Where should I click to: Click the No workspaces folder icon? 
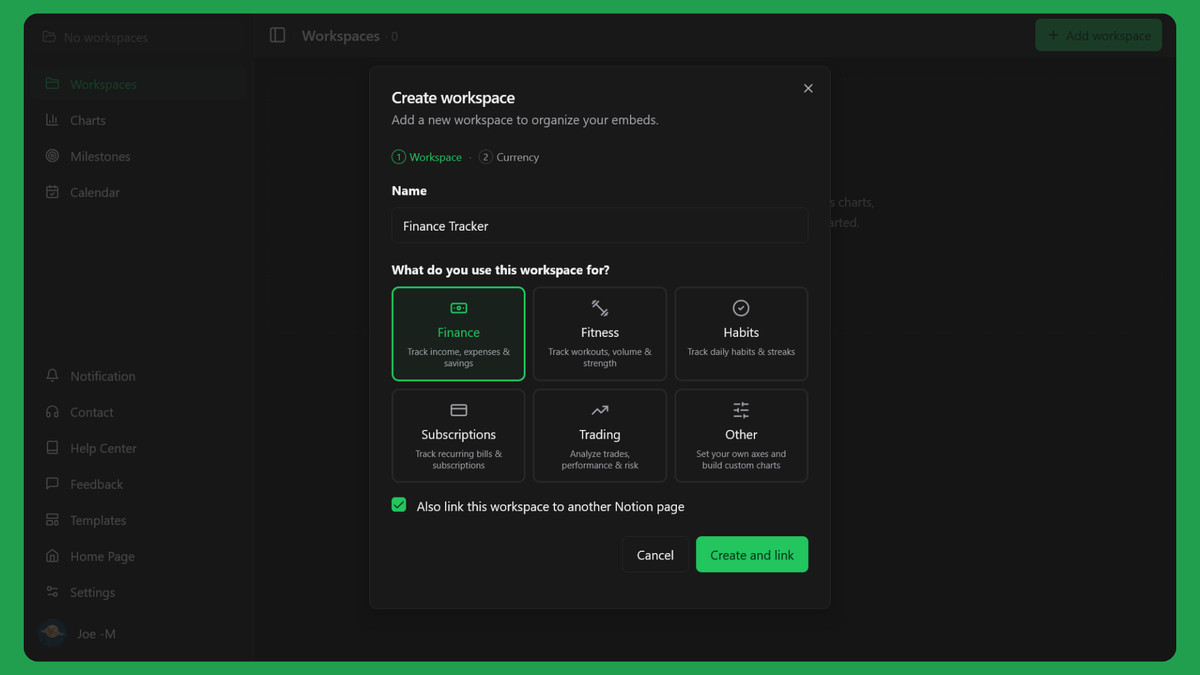49,37
